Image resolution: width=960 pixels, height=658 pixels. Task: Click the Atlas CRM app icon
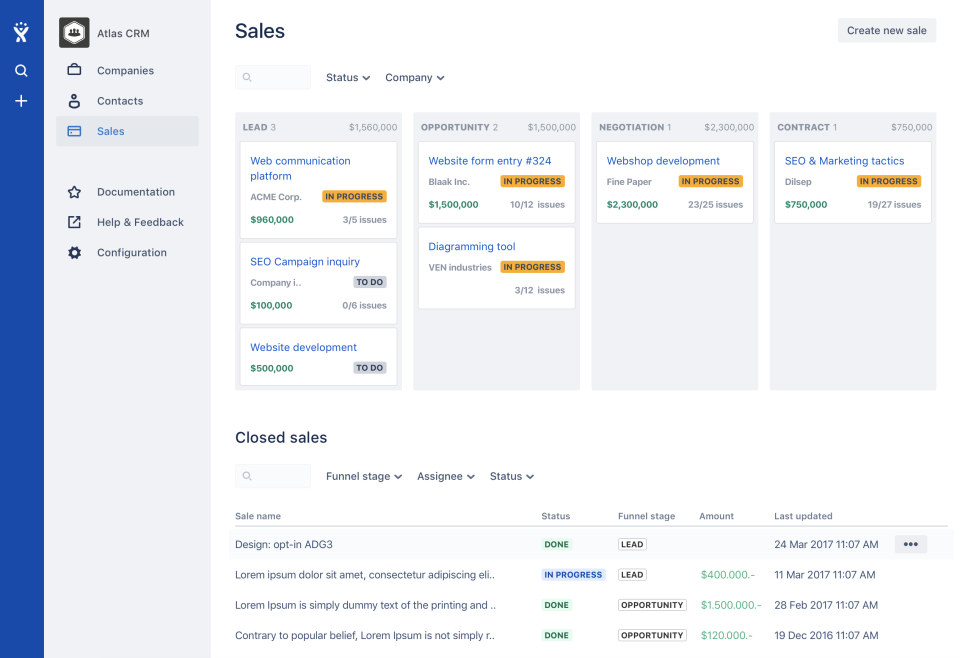click(74, 32)
